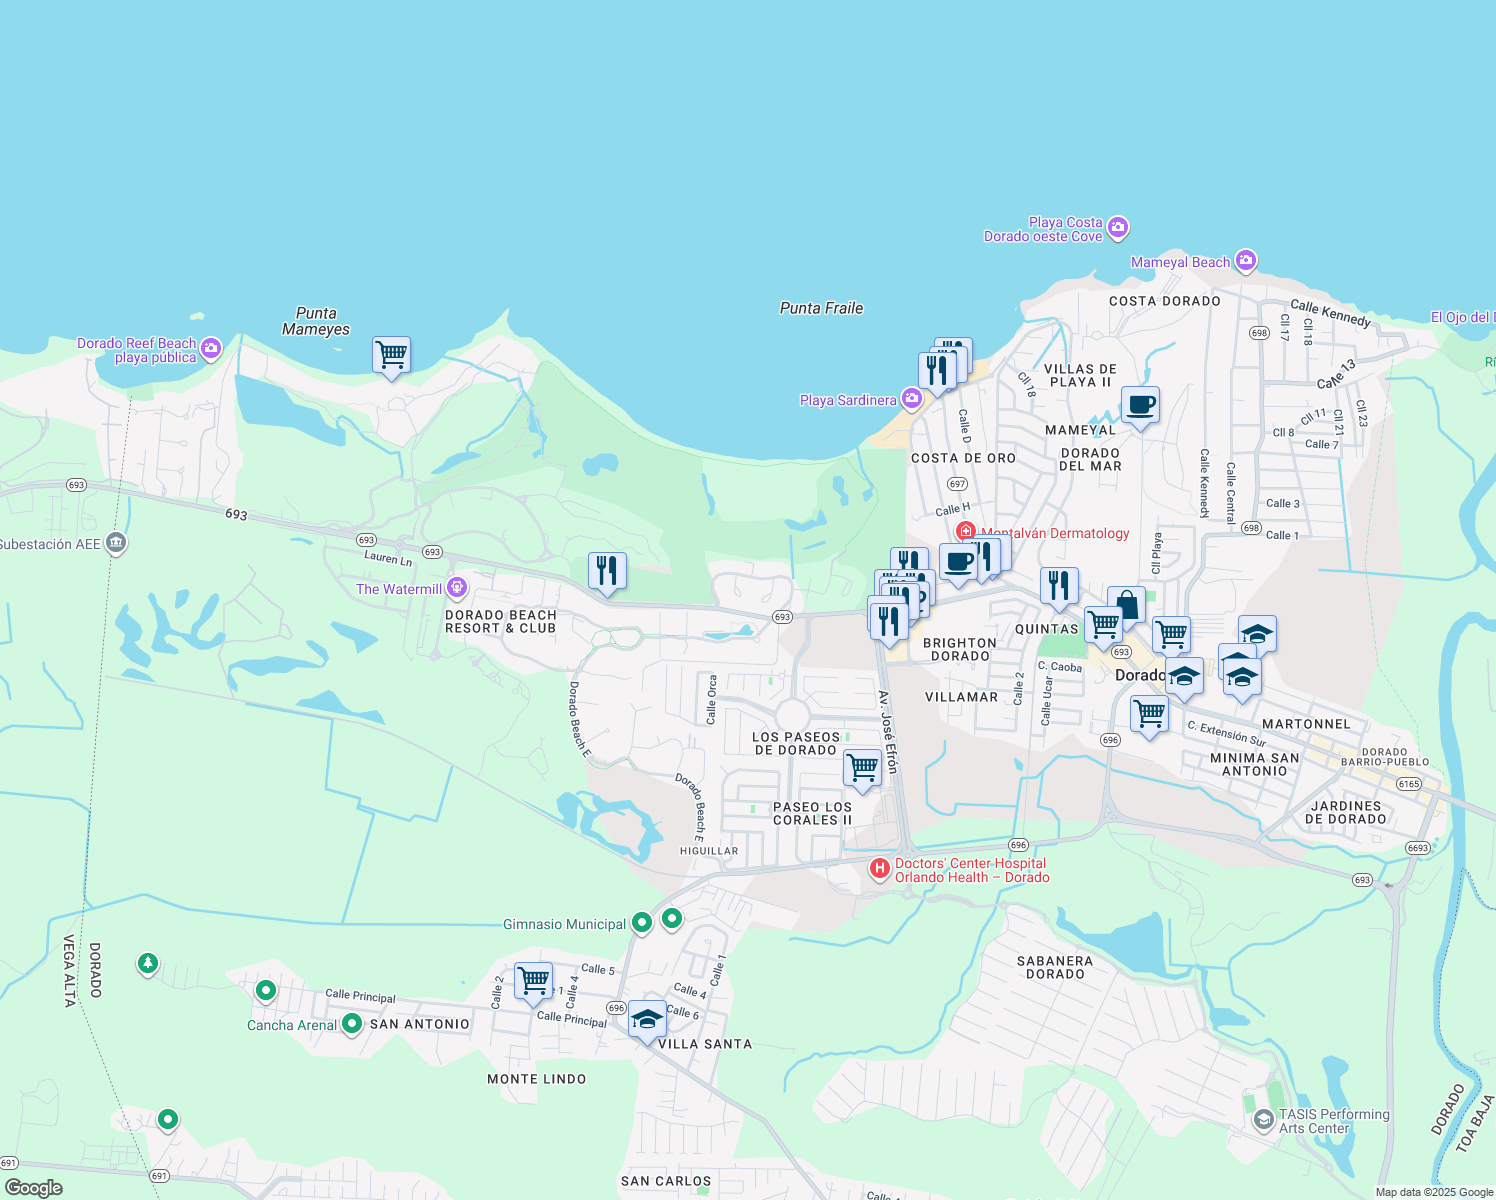Select the graduation cap school icon near Martonnel
Image resolution: width=1496 pixels, height=1200 pixels.
pos(1241,676)
